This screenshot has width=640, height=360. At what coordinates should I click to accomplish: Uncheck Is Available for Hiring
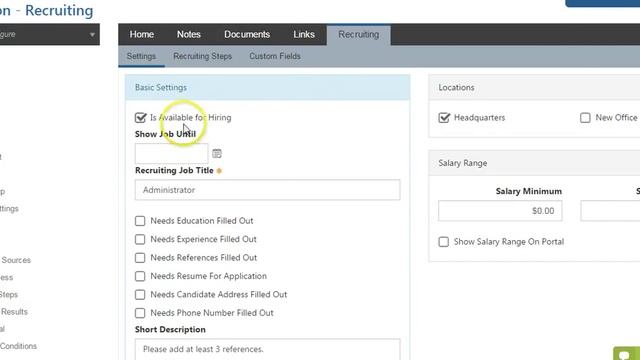click(x=140, y=118)
